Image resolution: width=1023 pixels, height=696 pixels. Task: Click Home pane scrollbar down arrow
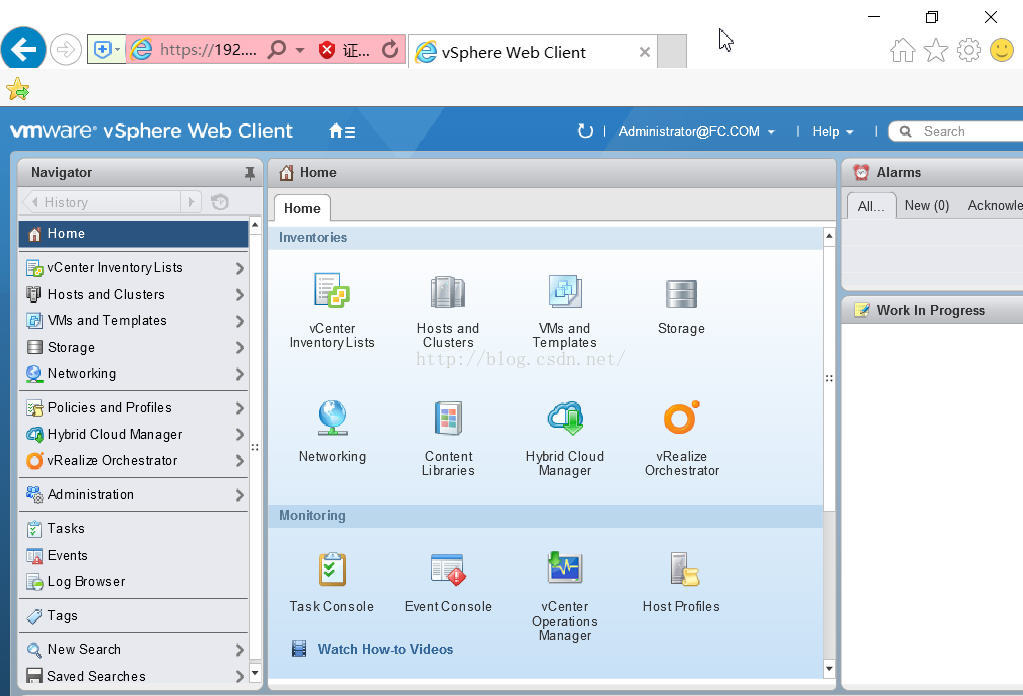click(829, 669)
